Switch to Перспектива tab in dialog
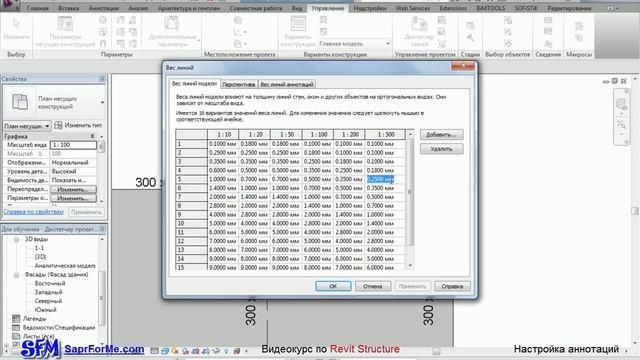640x360 pixels. pos(239,84)
